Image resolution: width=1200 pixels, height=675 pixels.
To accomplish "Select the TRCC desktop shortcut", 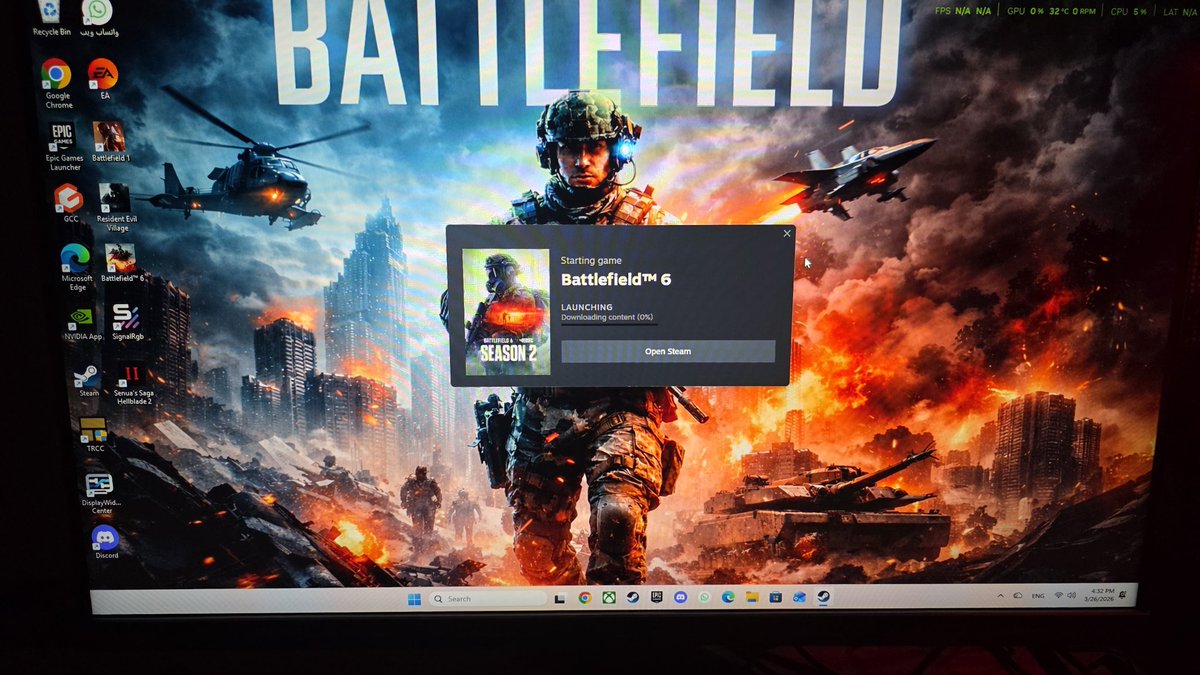I will pos(95,436).
